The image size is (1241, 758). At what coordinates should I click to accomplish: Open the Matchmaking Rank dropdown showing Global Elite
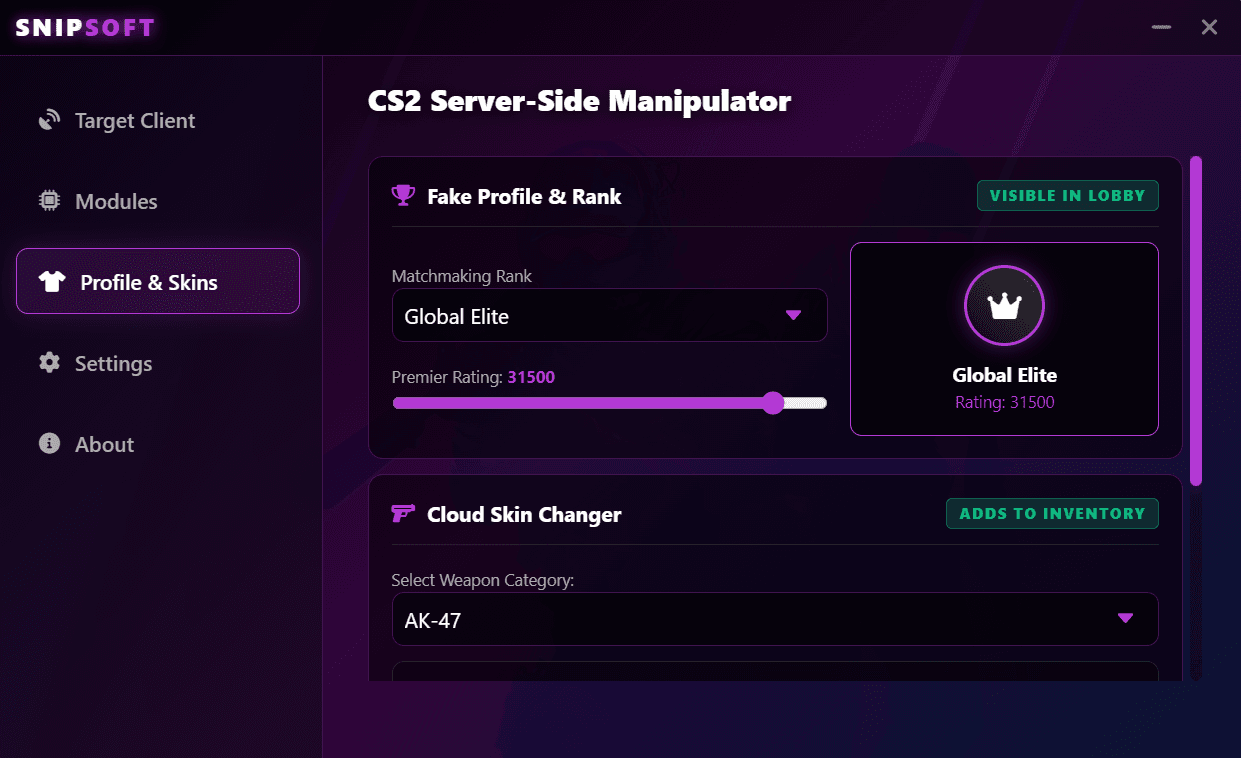pyautogui.click(x=609, y=316)
